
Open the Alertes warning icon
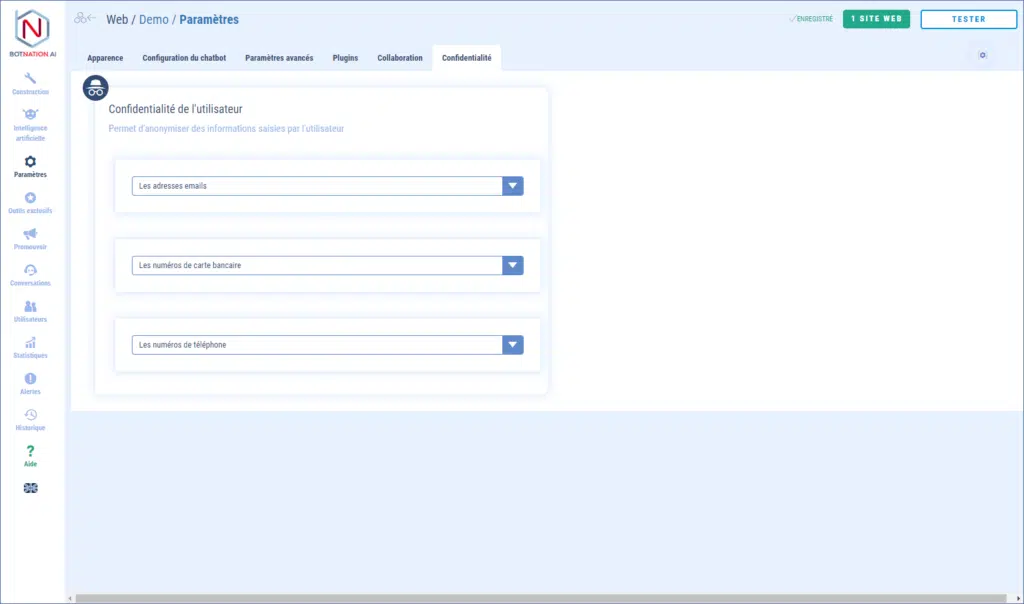pyautogui.click(x=30, y=378)
